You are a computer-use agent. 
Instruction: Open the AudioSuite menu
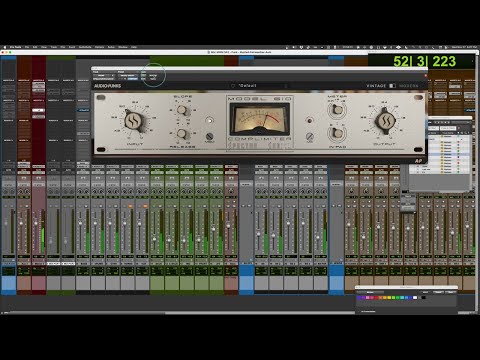point(85,47)
